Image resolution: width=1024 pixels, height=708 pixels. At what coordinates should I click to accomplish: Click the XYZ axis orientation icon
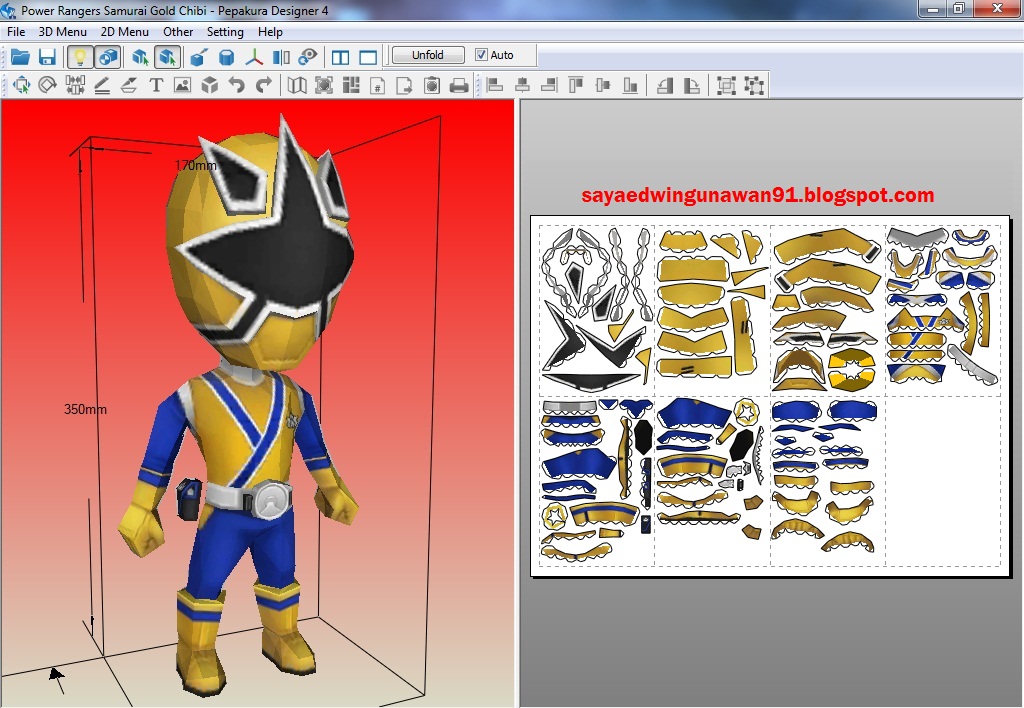point(254,57)
